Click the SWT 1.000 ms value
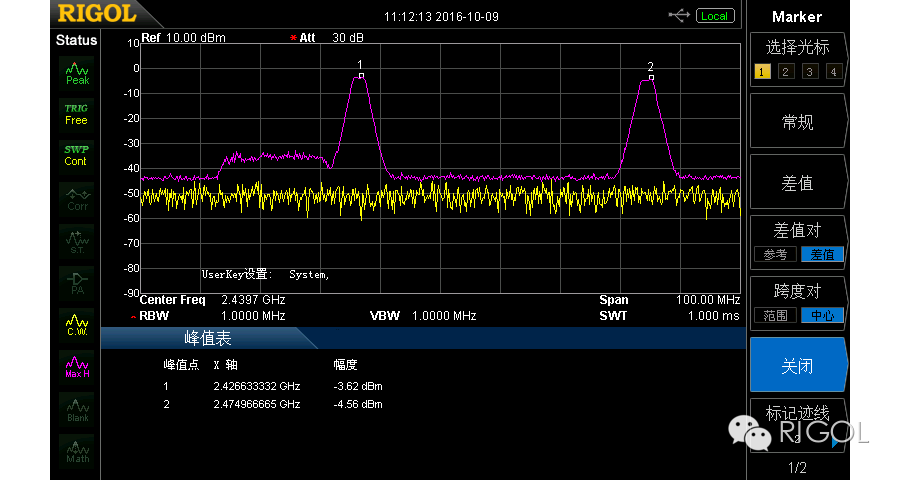900x480 pixels. pos(713,316)
